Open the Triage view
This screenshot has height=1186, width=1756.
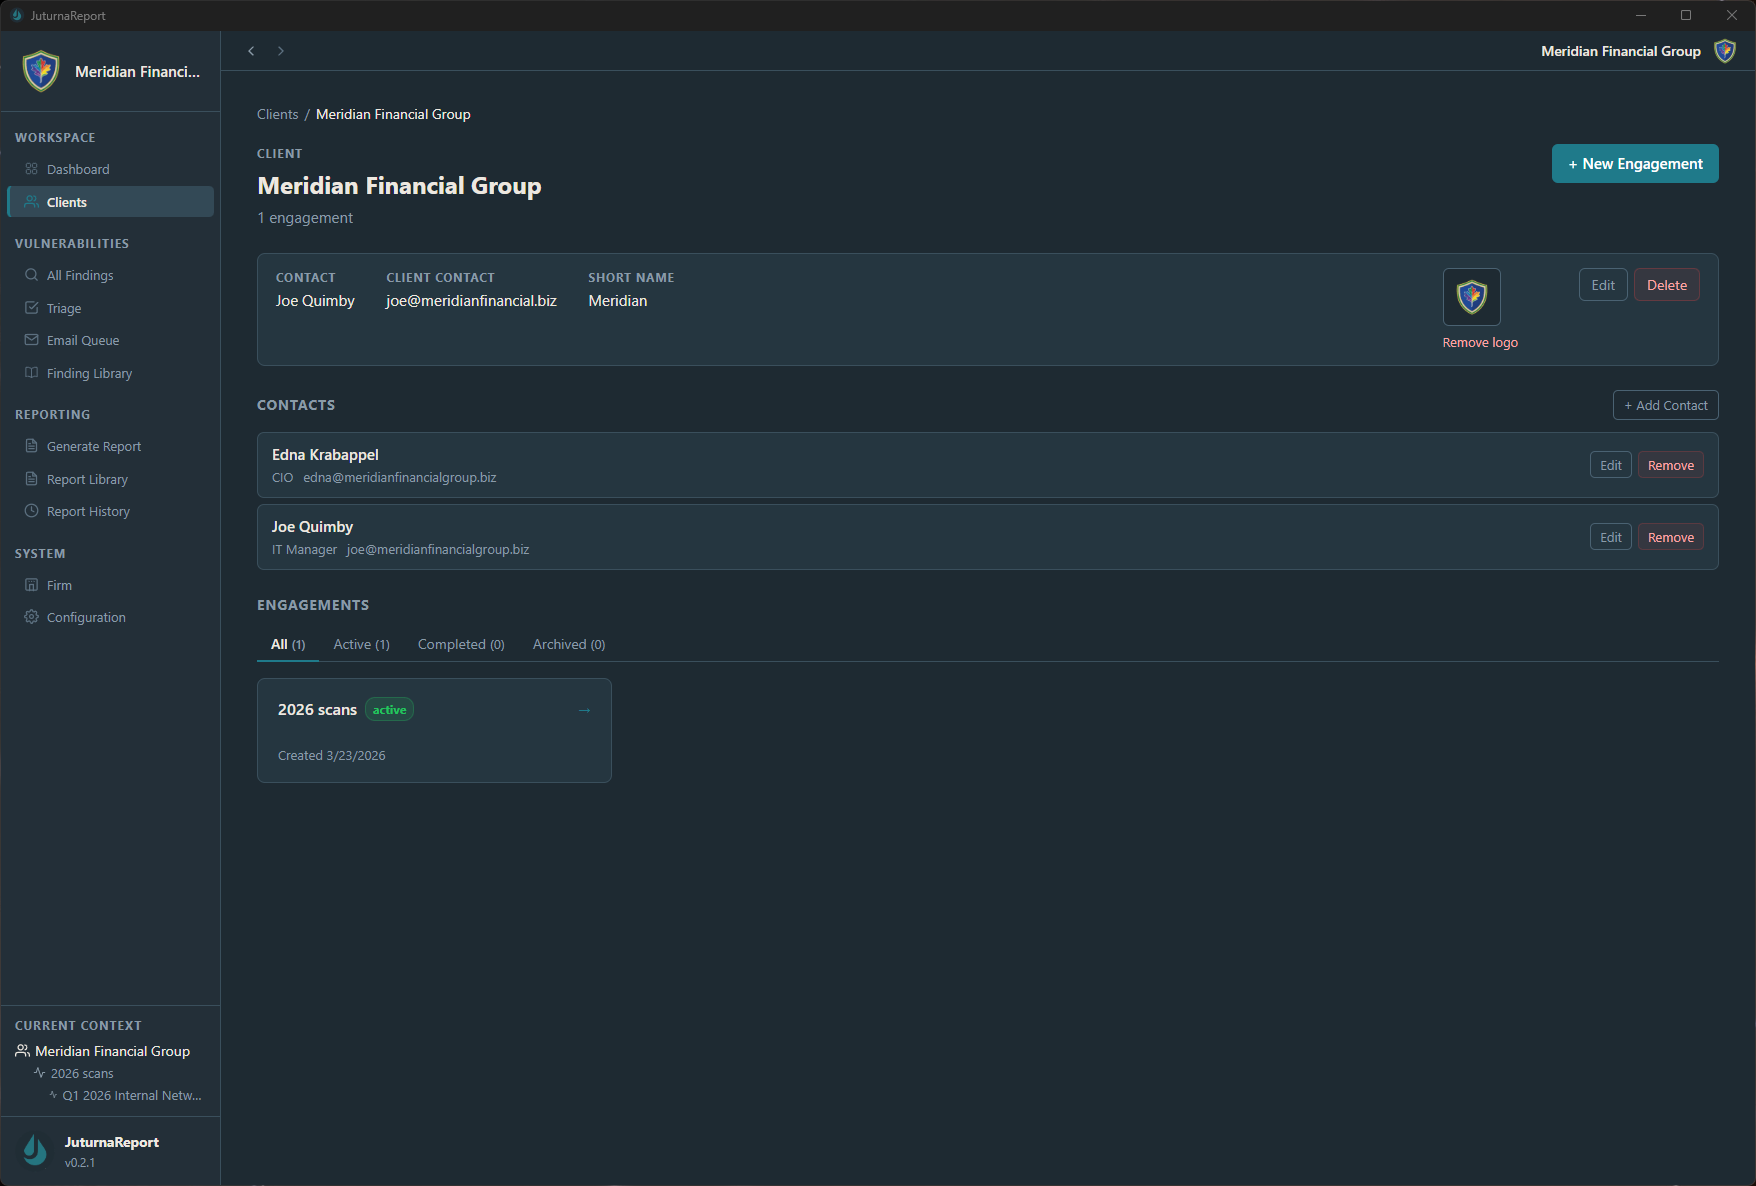[x=63, y=308]
